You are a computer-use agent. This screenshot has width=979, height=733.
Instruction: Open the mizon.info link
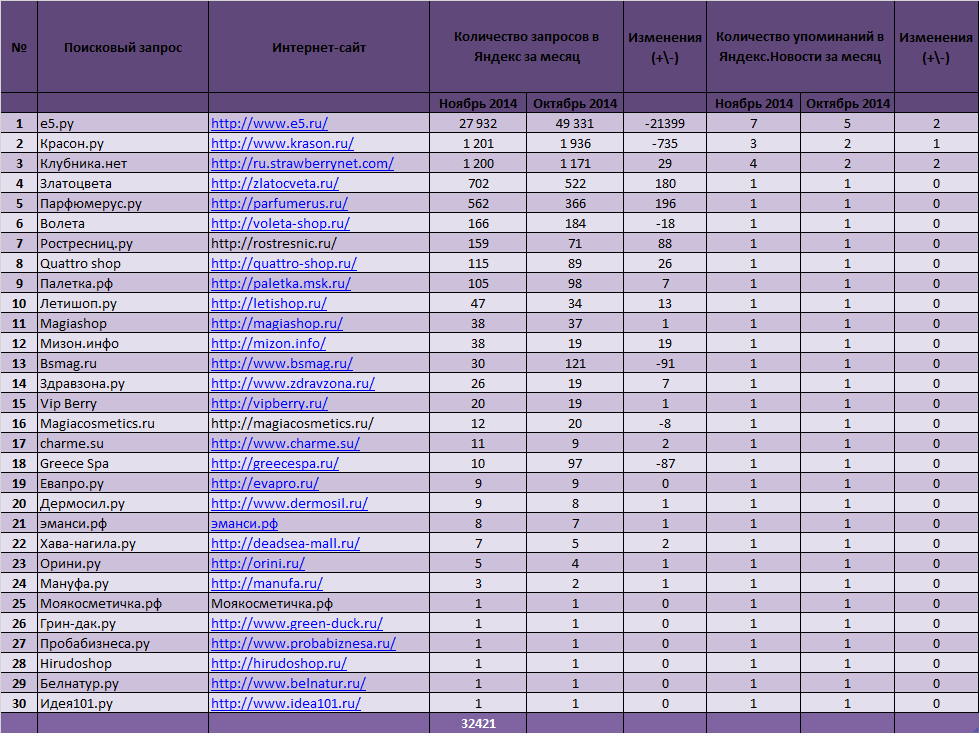pyautogui.click(x=268, y=343)
